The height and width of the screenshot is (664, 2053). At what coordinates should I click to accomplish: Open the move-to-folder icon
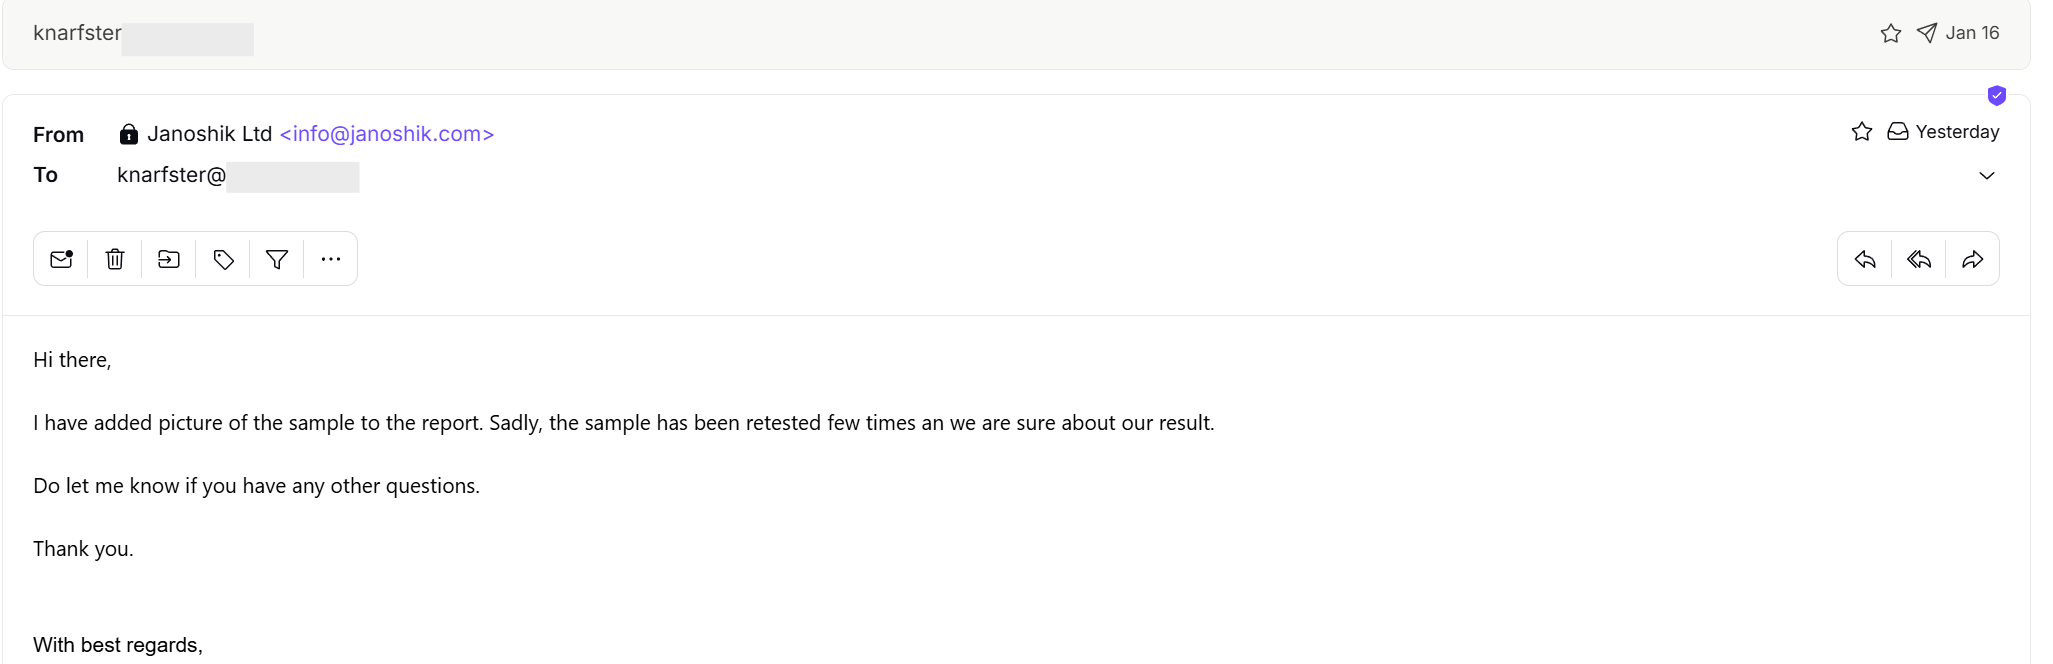click(169, 259)
